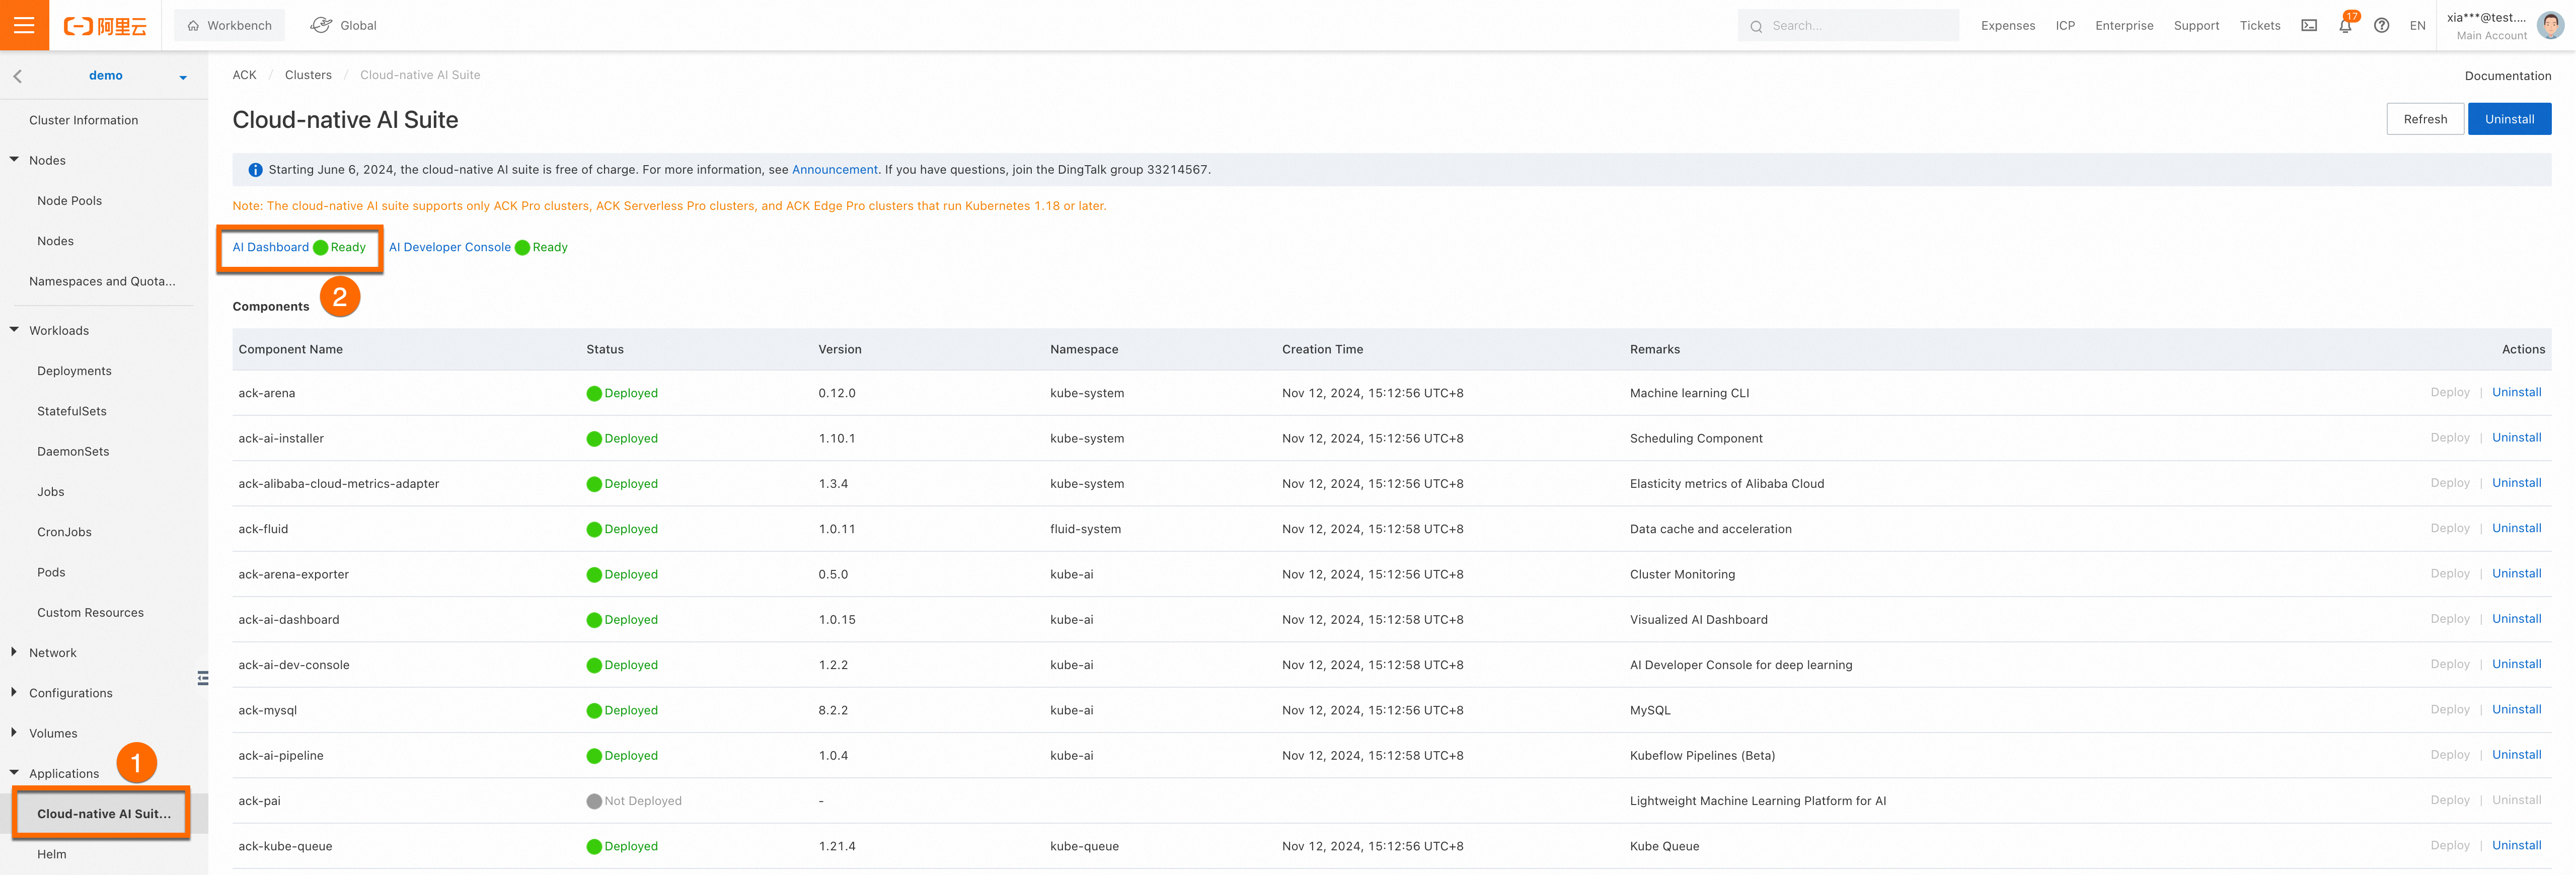This screenshot has height=875, width=2576.
Task: Open the Announcement link
Action: tap(834, 170)
